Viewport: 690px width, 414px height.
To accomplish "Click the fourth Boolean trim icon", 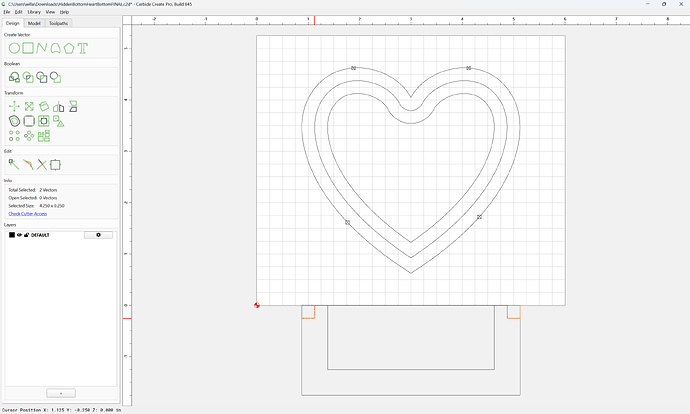I will pyautogui.click(x=55, y=77).
